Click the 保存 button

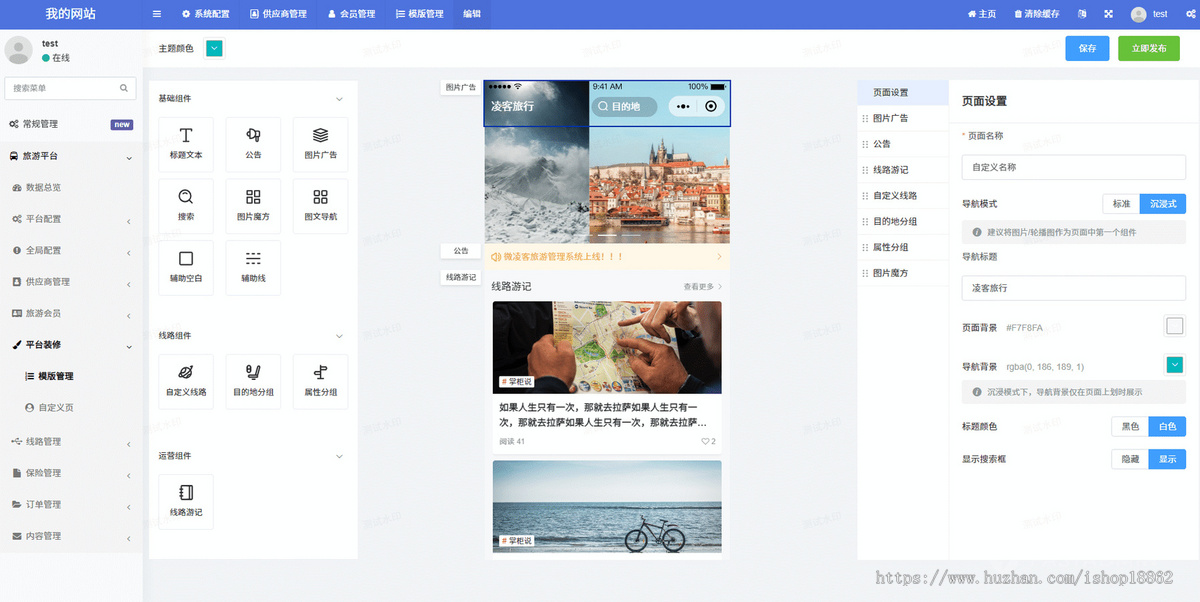tap(1087, 47)
